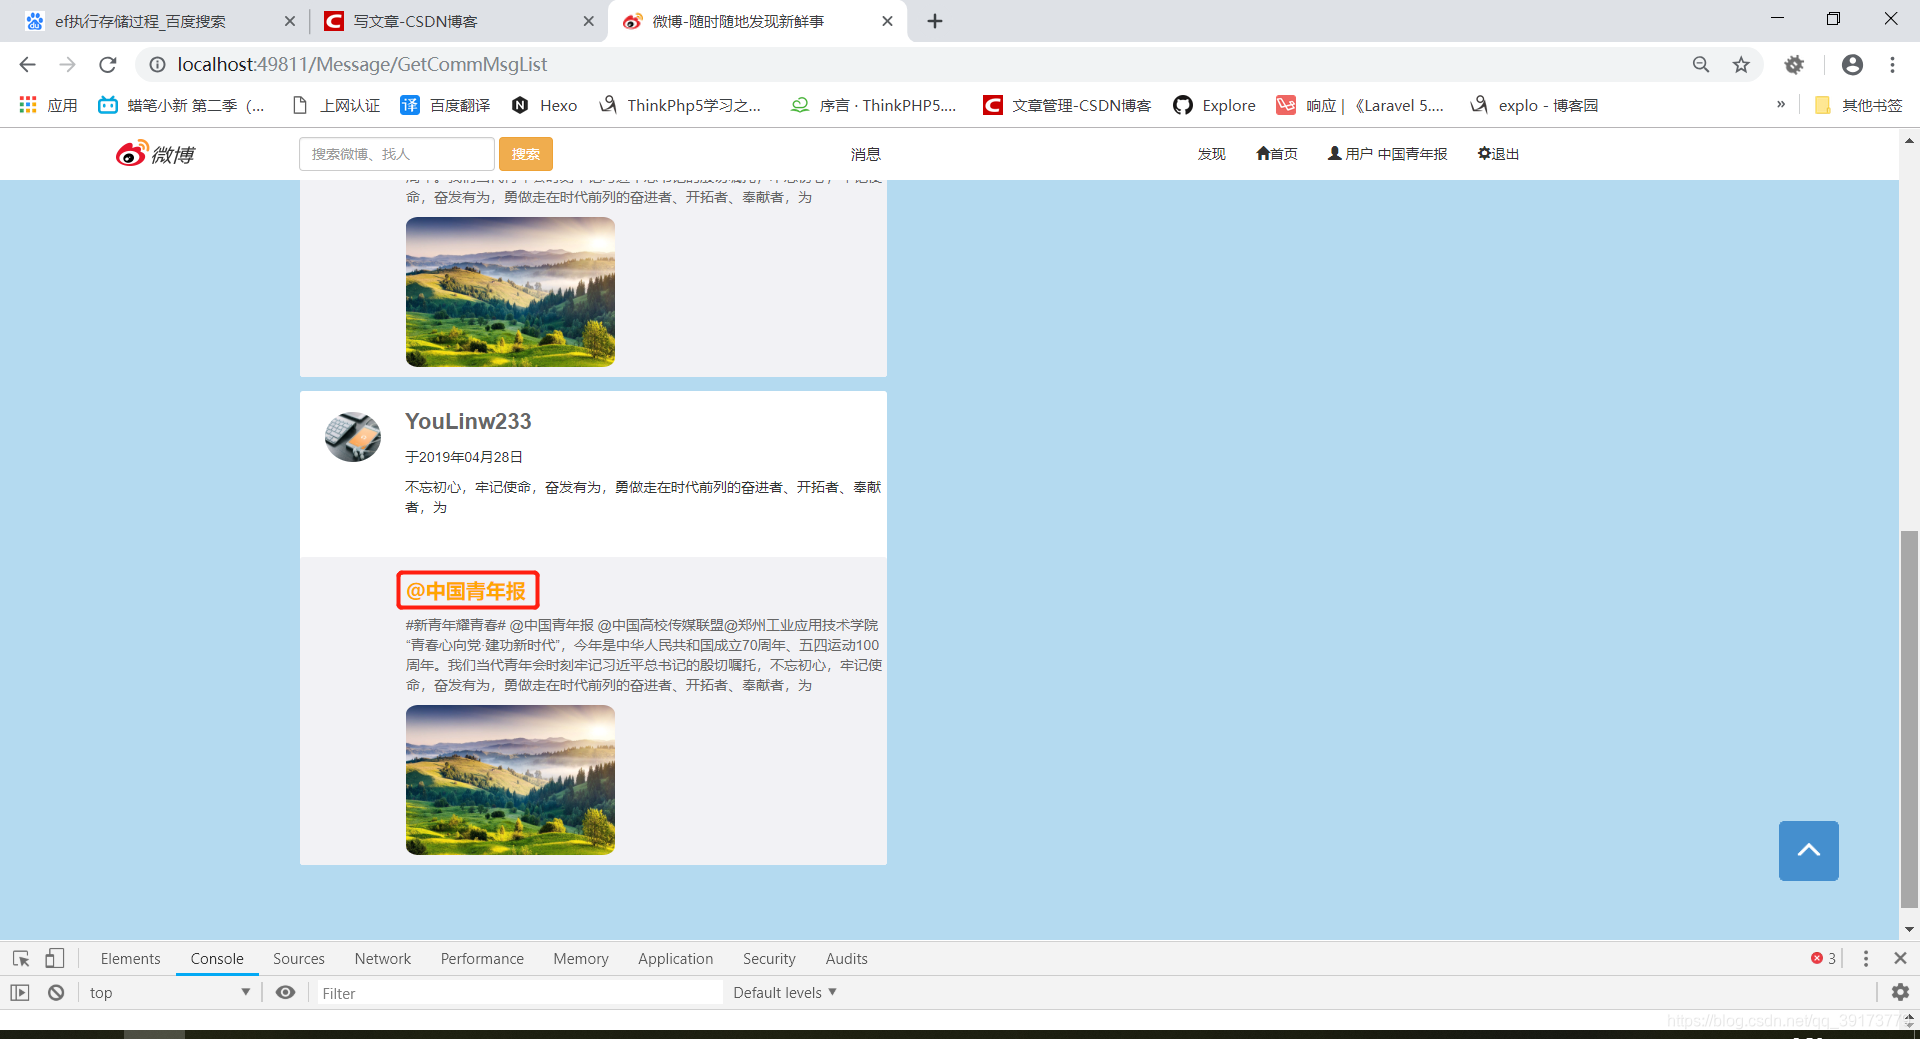Select the inspect element cursor in DevTools
Image resolution: width=1920 pixels, height=1039 pixels.
[x=20, y=958]
